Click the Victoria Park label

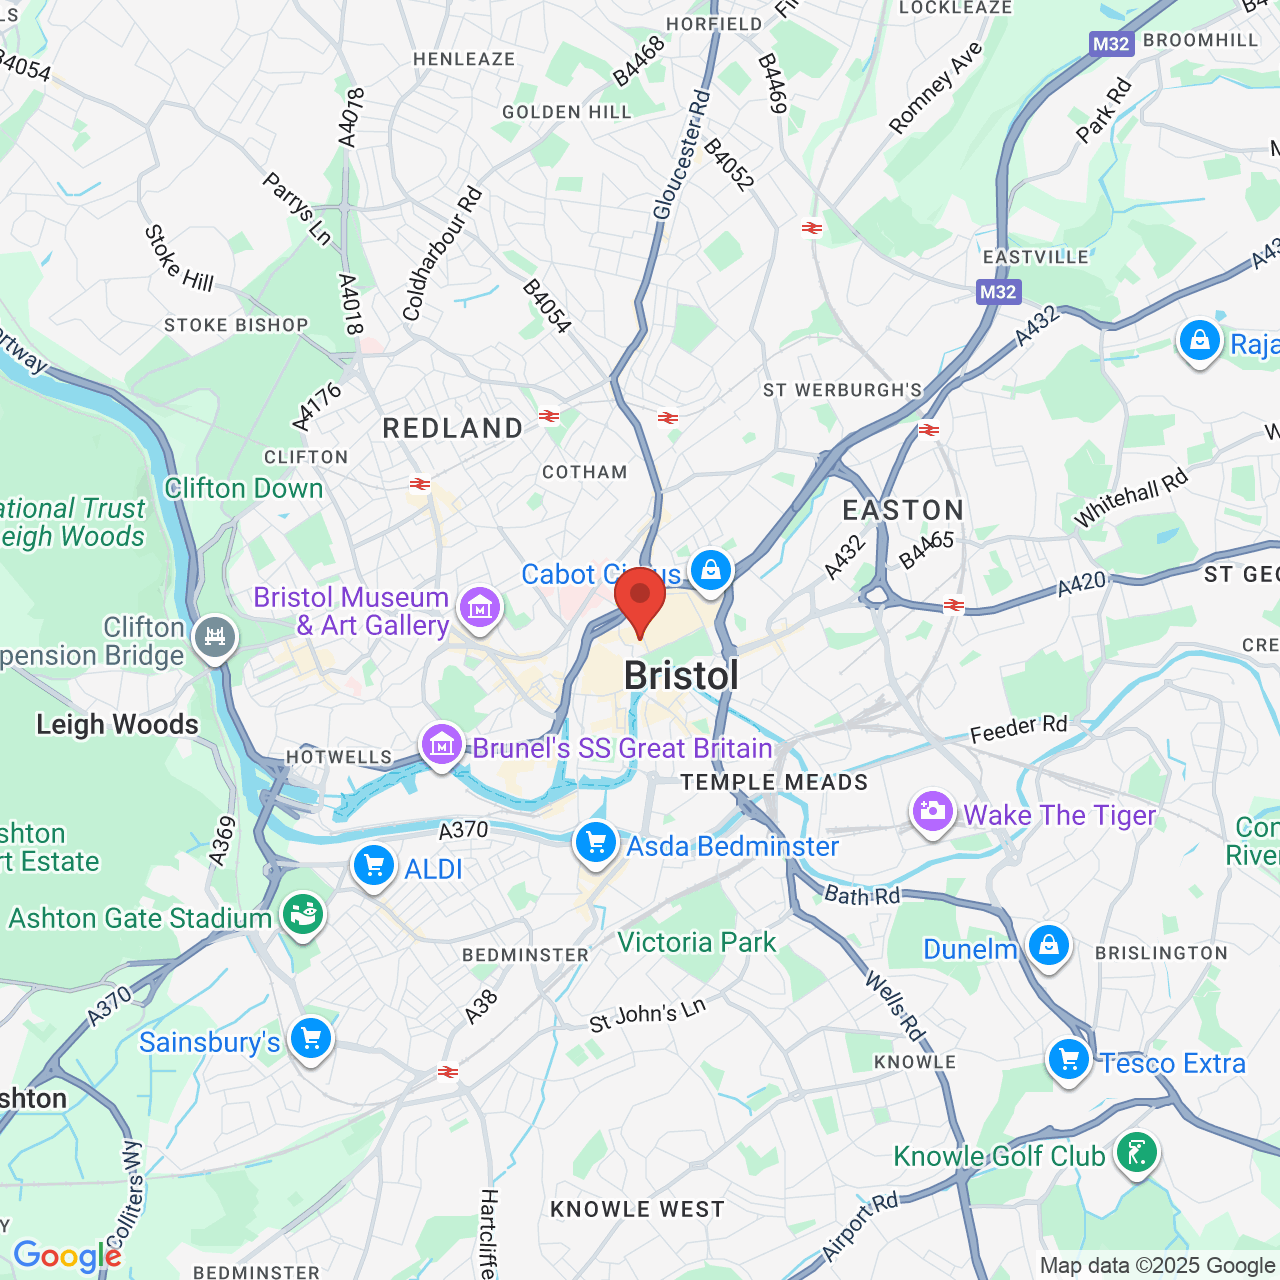click(x=696, y=942)
